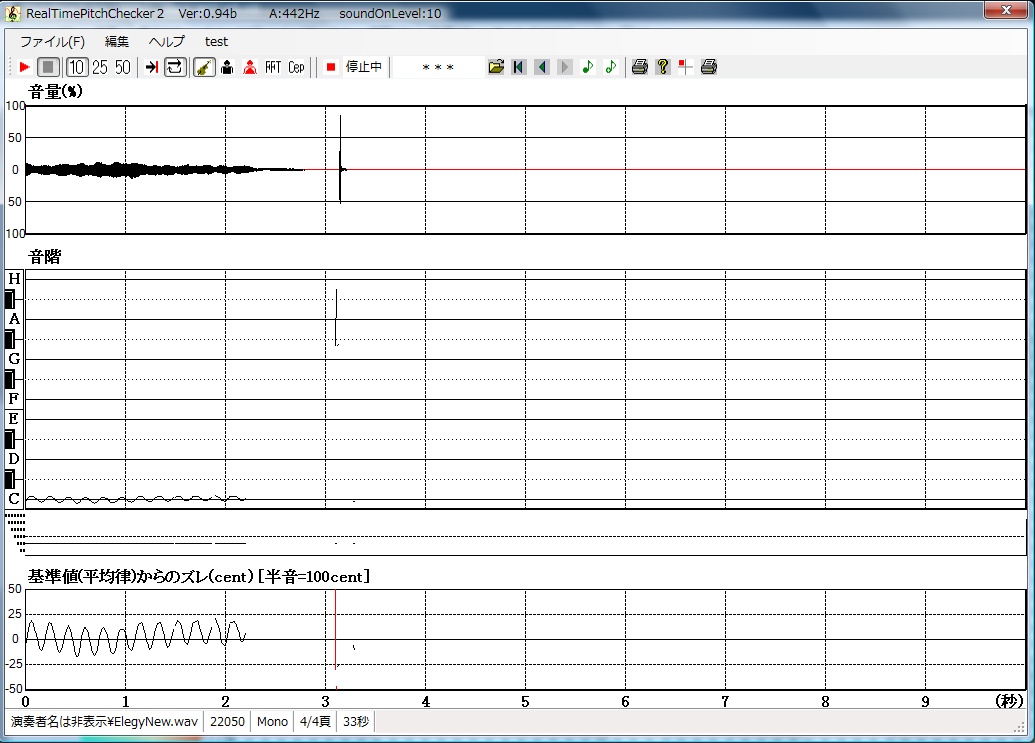Screen dimensions: 1035x743
Task: Click the H note label on scale
Action: [x=14, y=279]
